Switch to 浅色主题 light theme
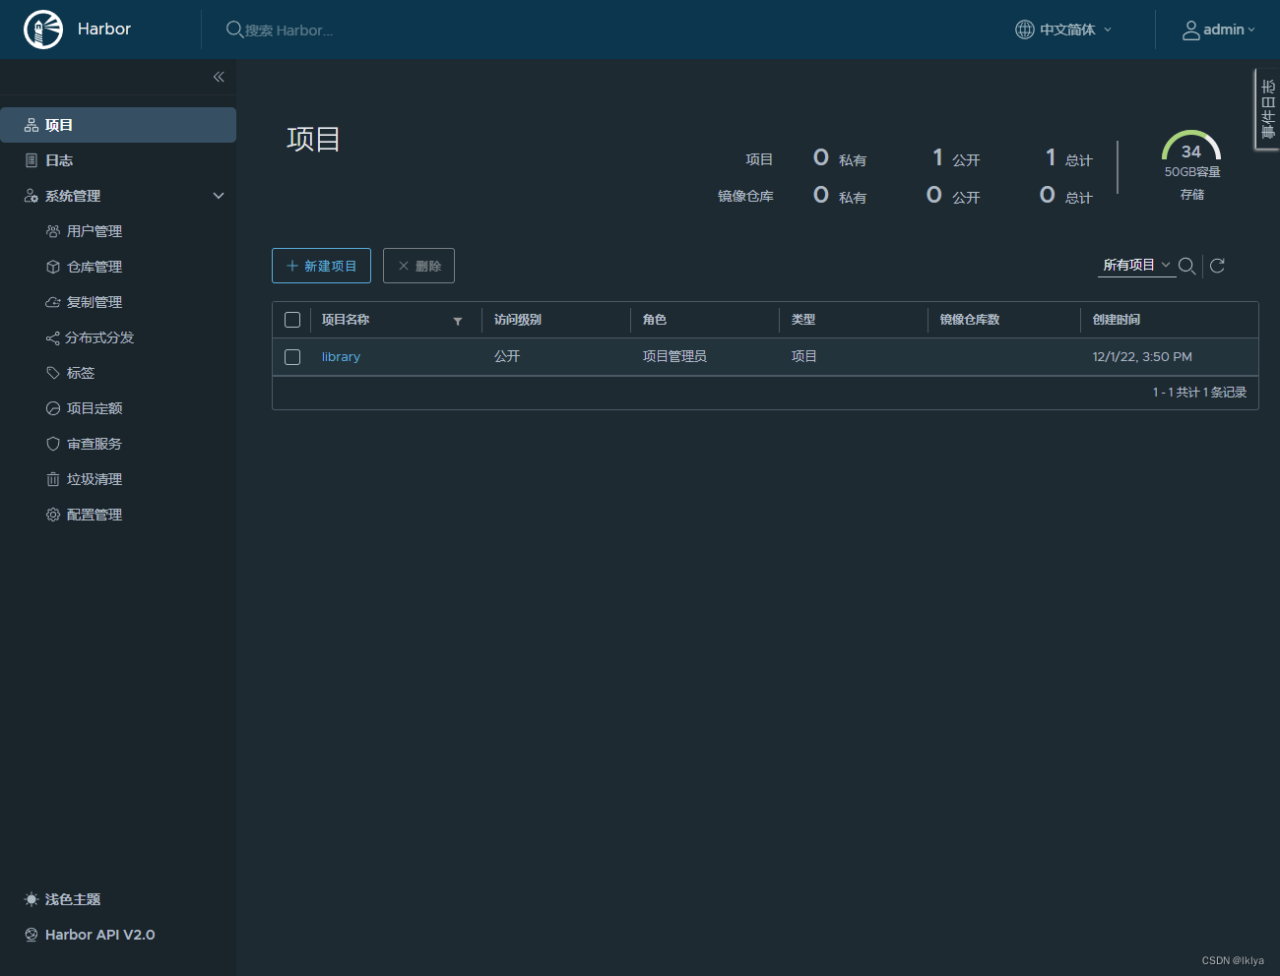Screen dimensions: 1280x976 click(72, 899)
